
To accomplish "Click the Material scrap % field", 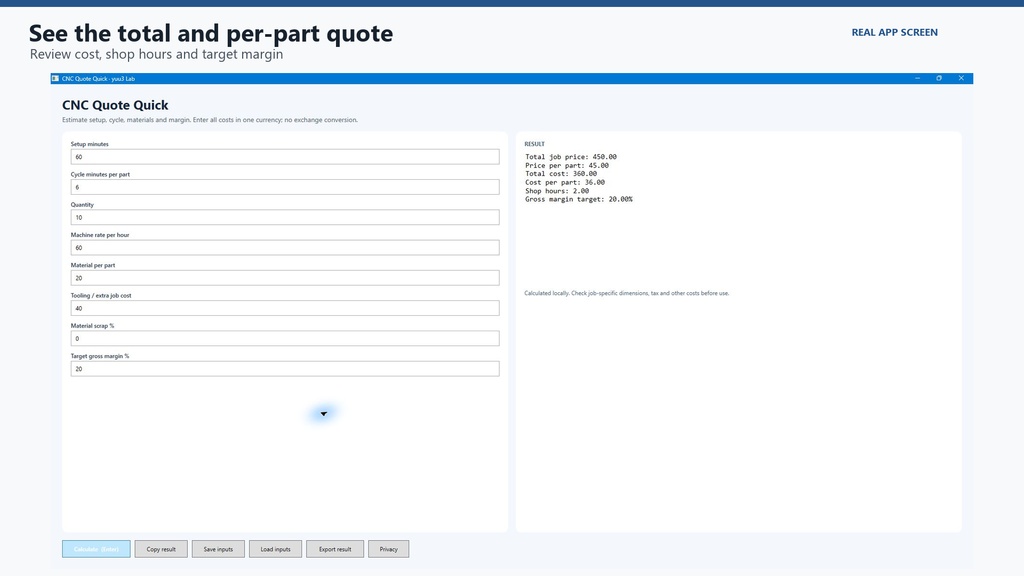I will (285, 338).
